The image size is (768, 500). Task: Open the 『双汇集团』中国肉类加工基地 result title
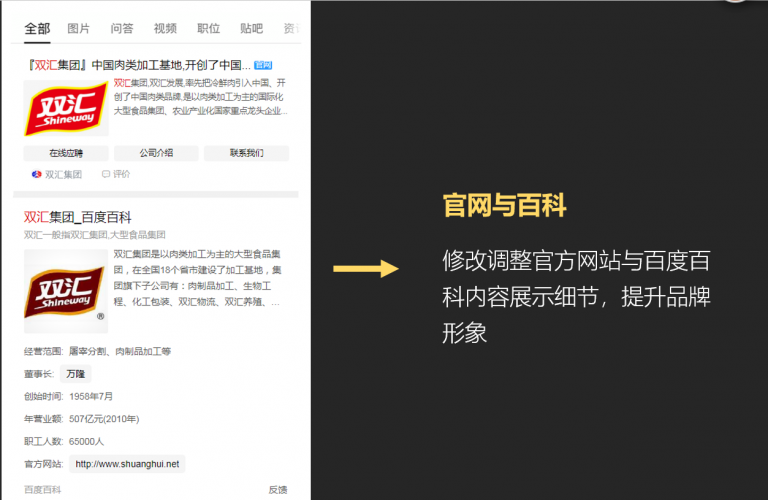tap(138, 65)
